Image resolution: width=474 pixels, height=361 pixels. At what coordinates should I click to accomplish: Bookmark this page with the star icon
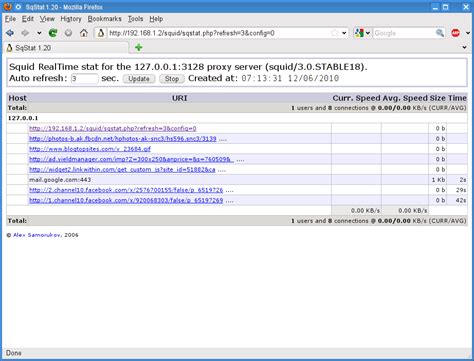[x=334, y=33]
